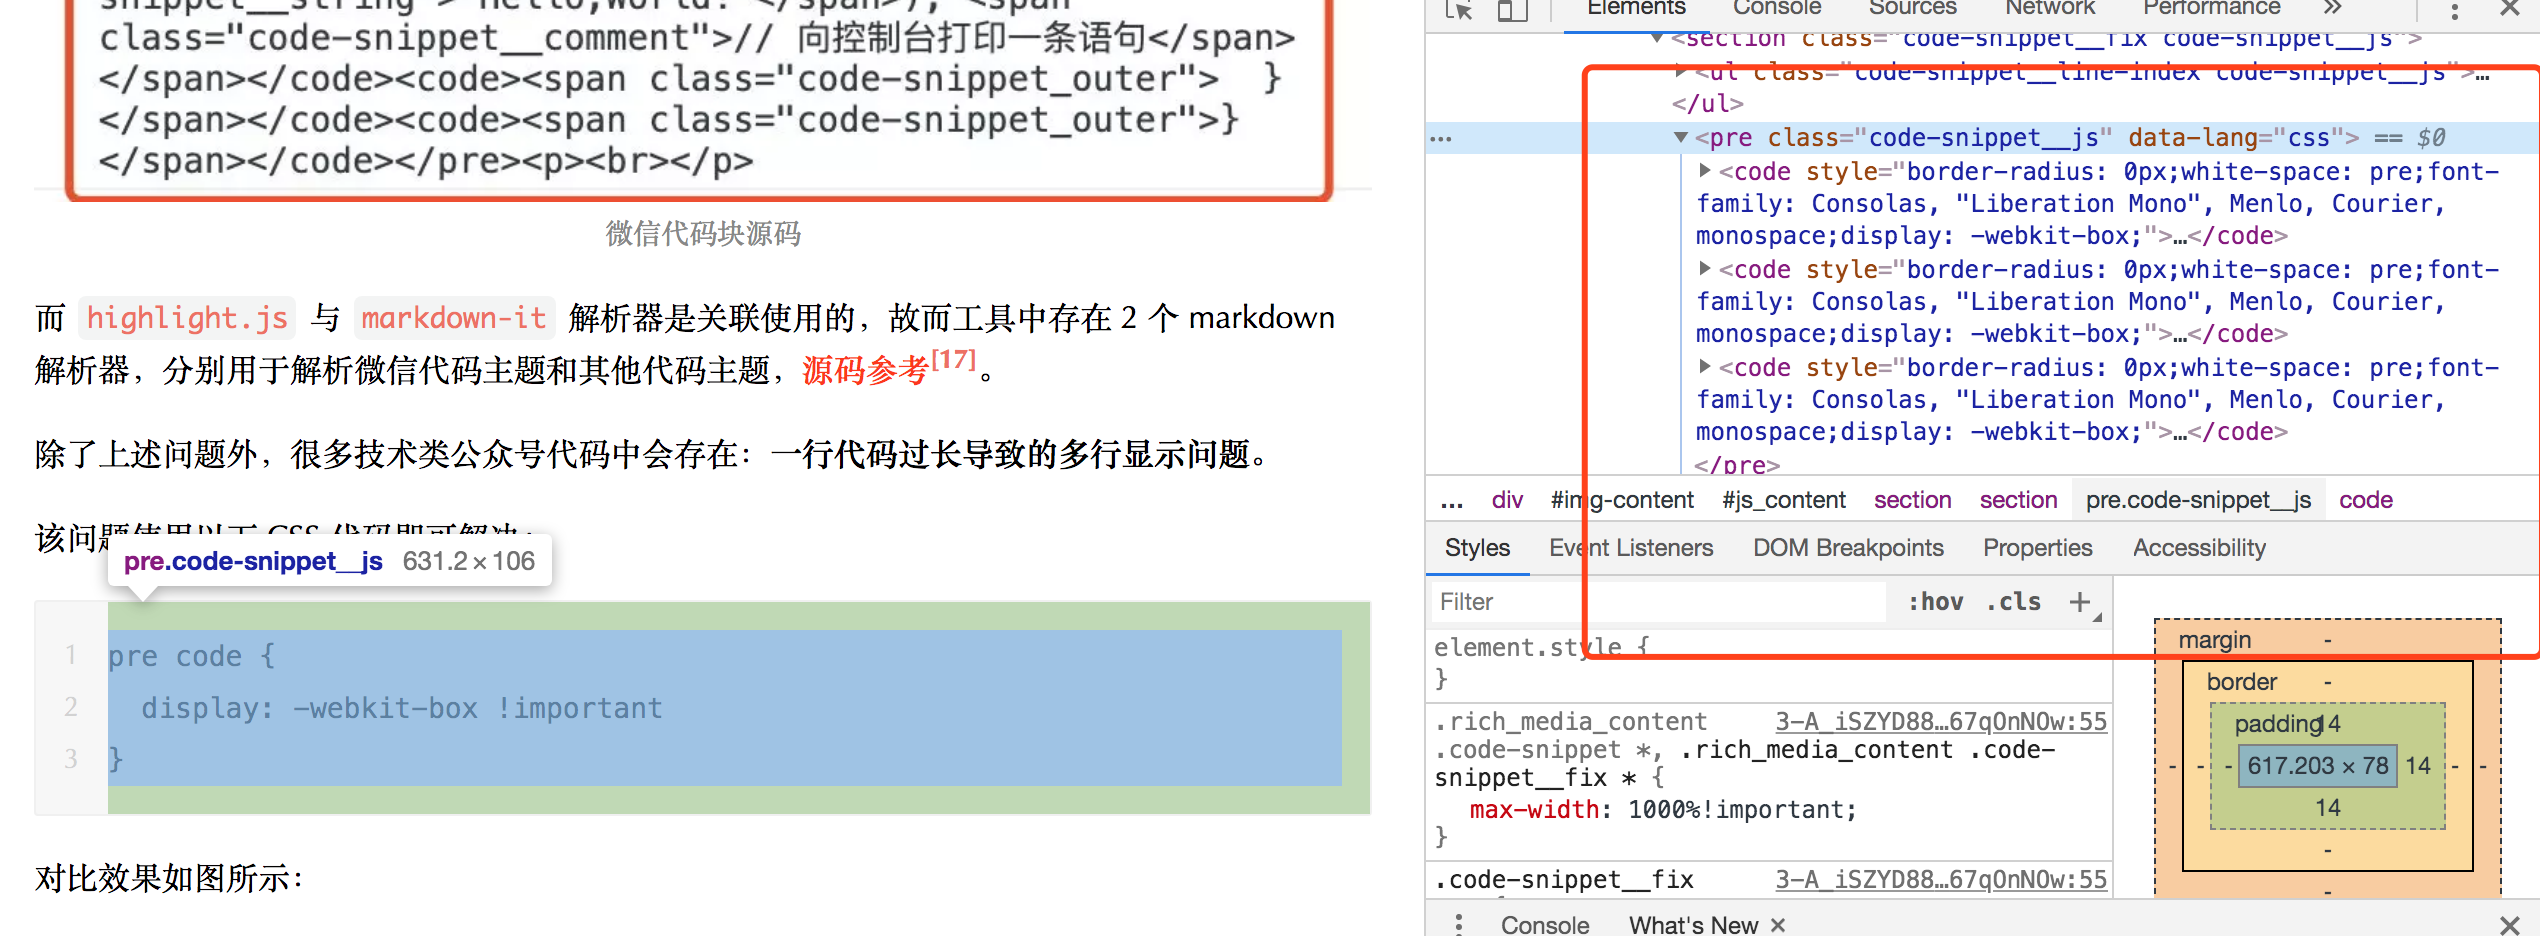This screenshot has height=936, width=2540.
Task: Select the inspect element cursor tool
Action: point(1461,11)
